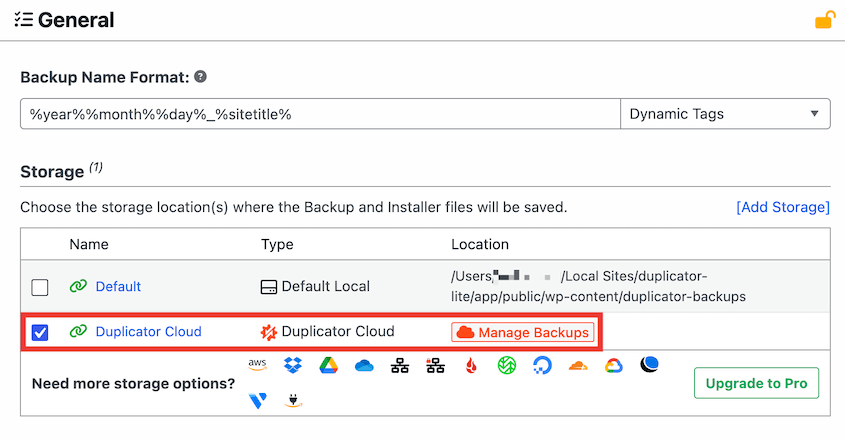845x439 pixels.
Task: Enable the Default storage checkbox
Action: [40, 287]
